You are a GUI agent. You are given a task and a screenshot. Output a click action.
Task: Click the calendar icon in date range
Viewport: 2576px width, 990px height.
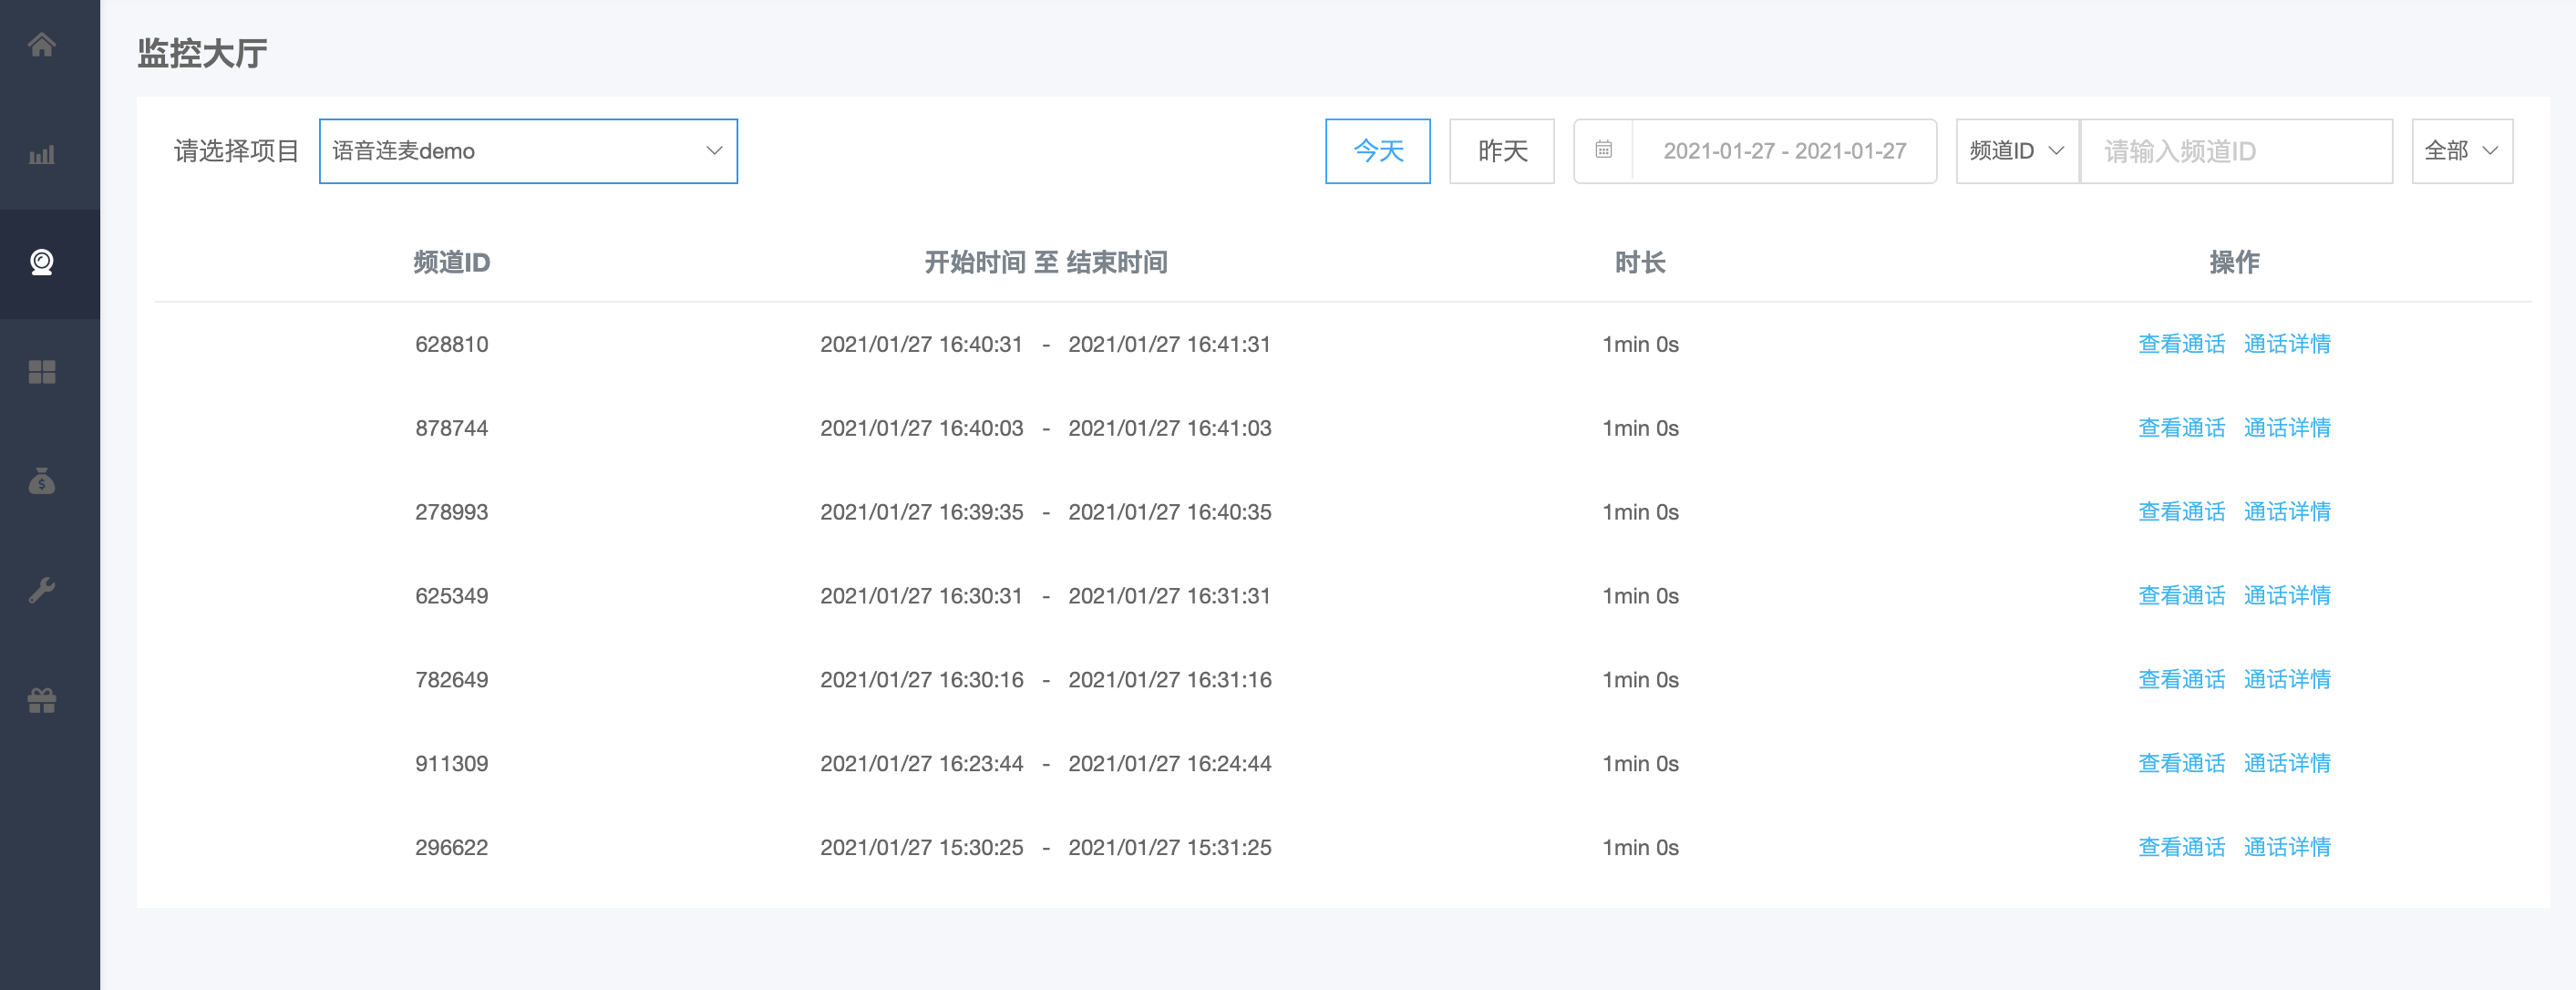[x=1603, y=150]
